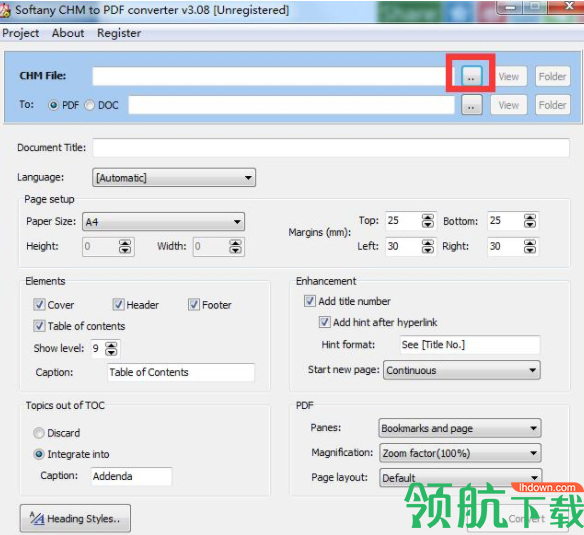Screen dimensions: 584x535
Task: Click the output file path input field
Action: [291, 105]
